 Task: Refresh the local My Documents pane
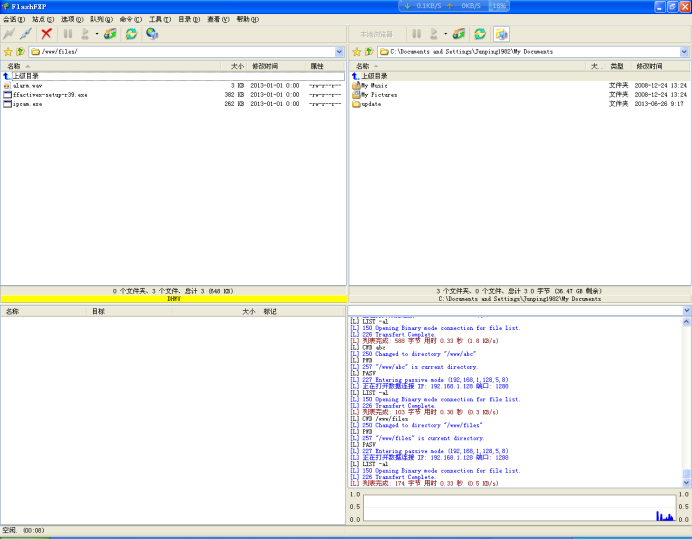[x=480, y=34]
